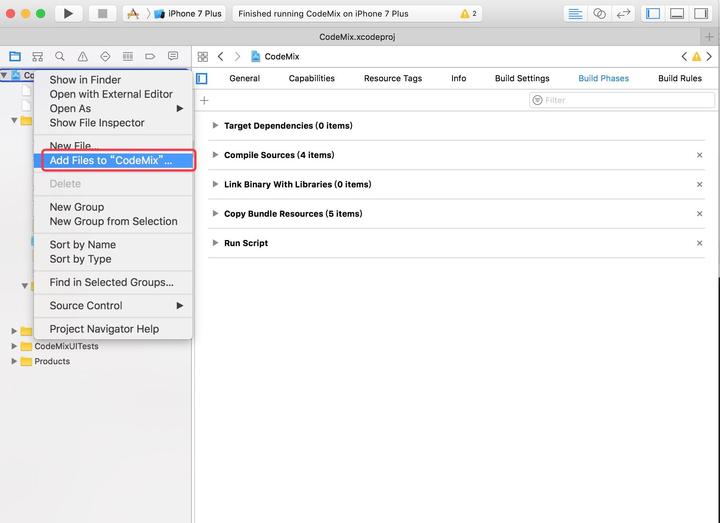Choose Add Files to "CodeMix"
This screenshot has height=523, width=720.
click(x=113, y=160)
